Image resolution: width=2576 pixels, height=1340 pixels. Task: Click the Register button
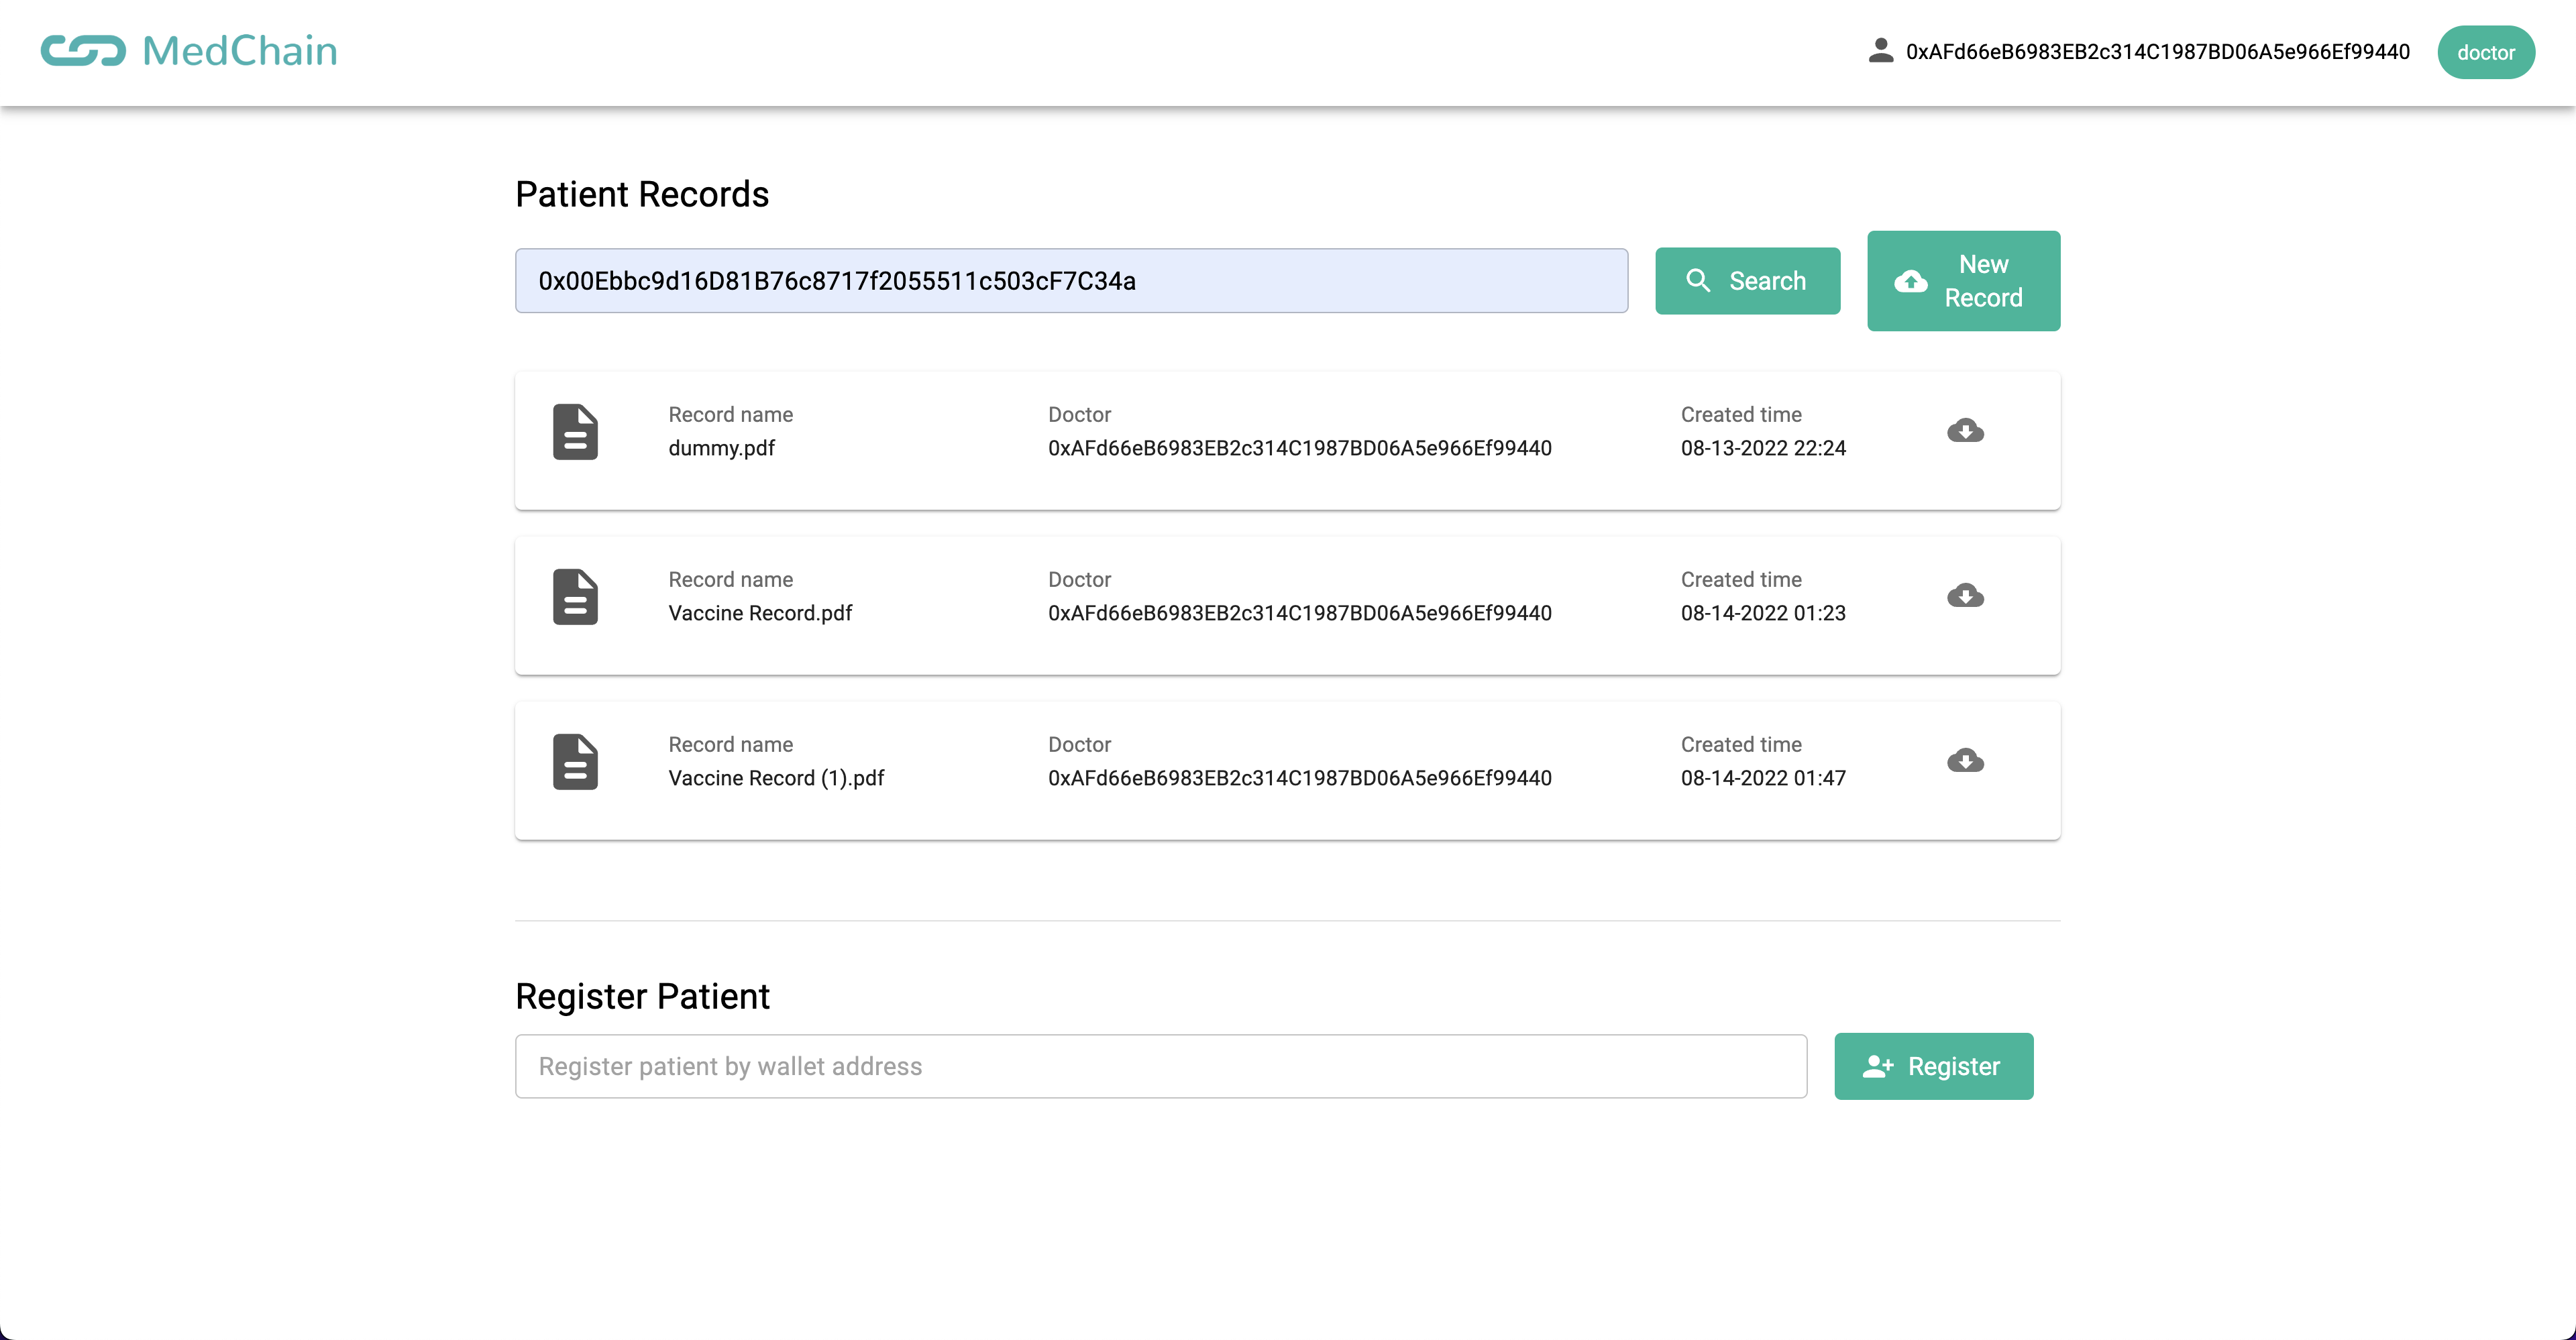point(1933,1066)
